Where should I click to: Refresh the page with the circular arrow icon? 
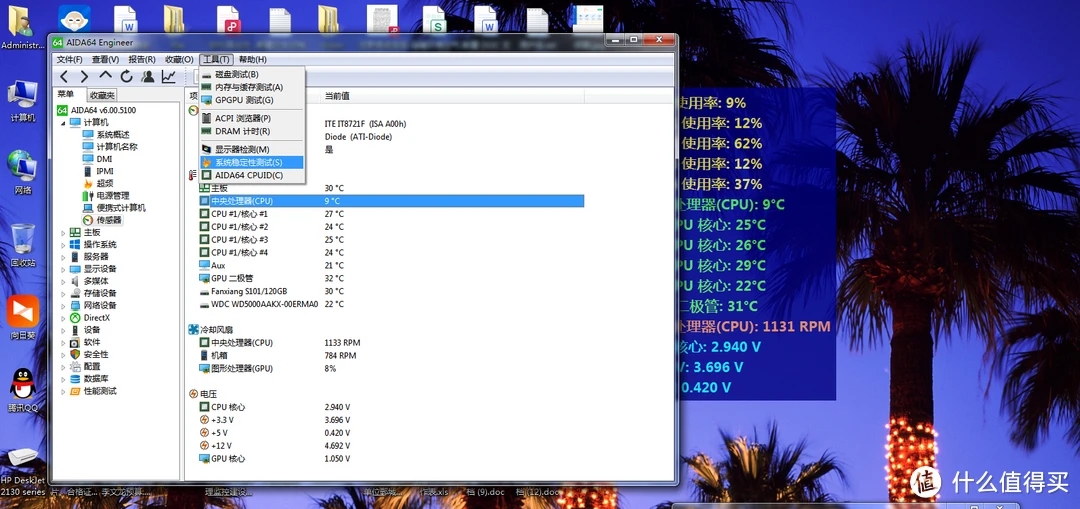[x=127, y=76]
